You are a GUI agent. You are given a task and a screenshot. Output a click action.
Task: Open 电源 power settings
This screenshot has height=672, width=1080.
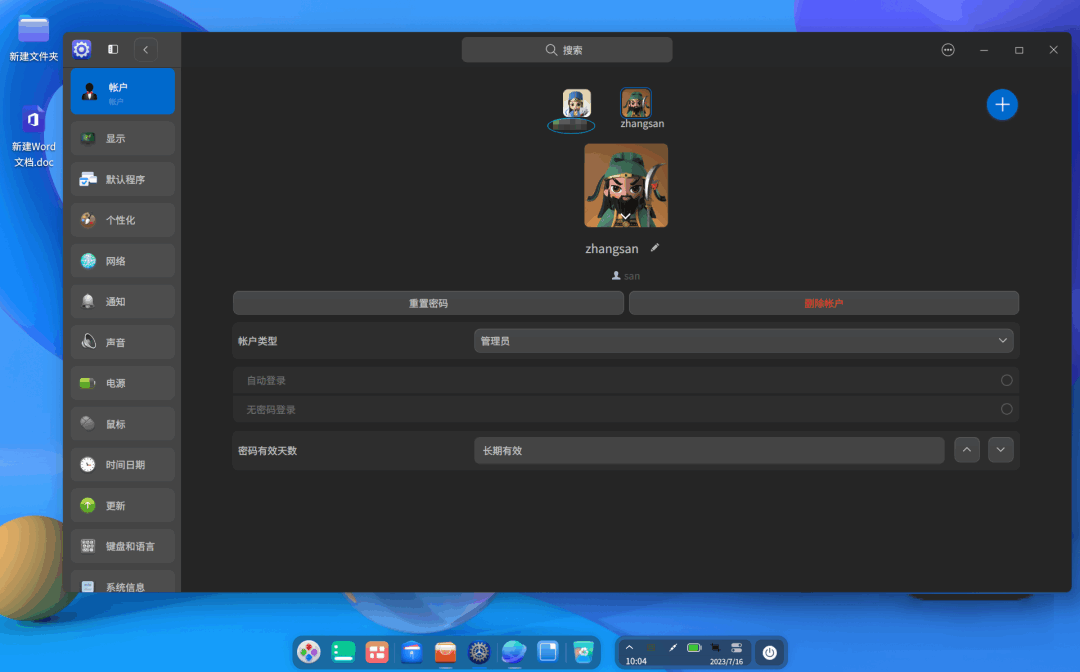[x=123, y=383]
